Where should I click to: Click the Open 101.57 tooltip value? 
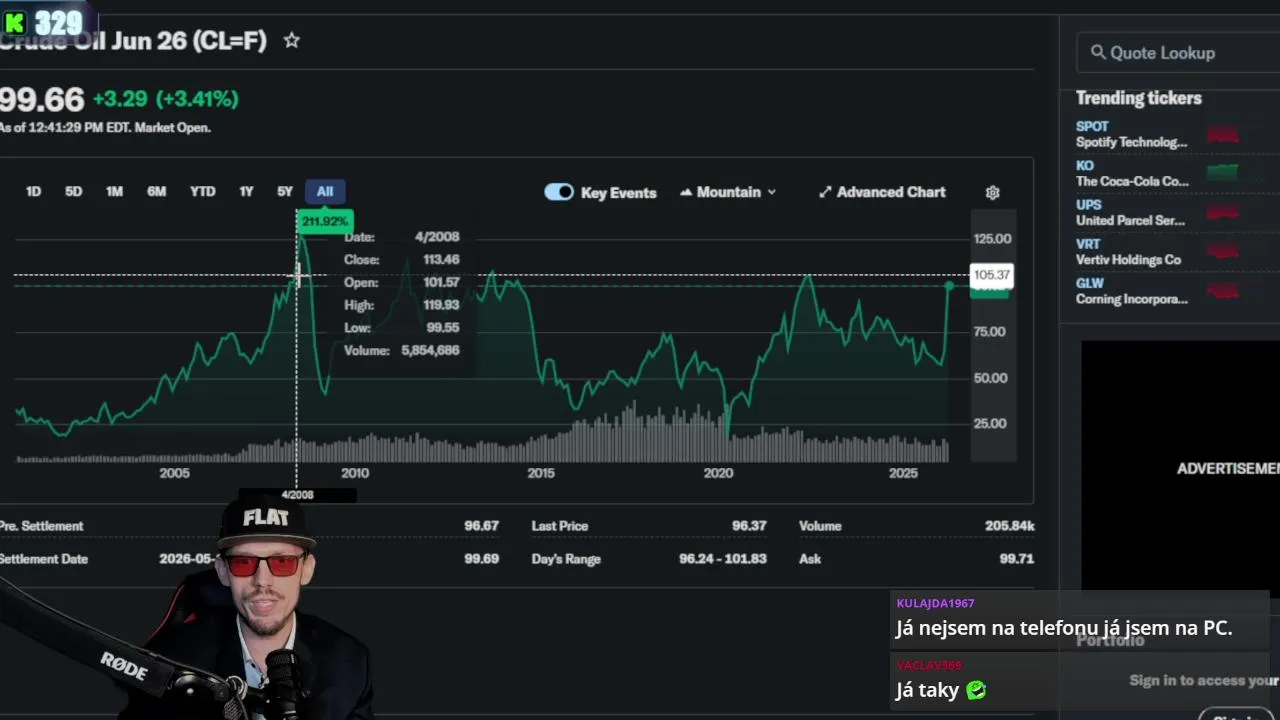(x=441, y=282)
